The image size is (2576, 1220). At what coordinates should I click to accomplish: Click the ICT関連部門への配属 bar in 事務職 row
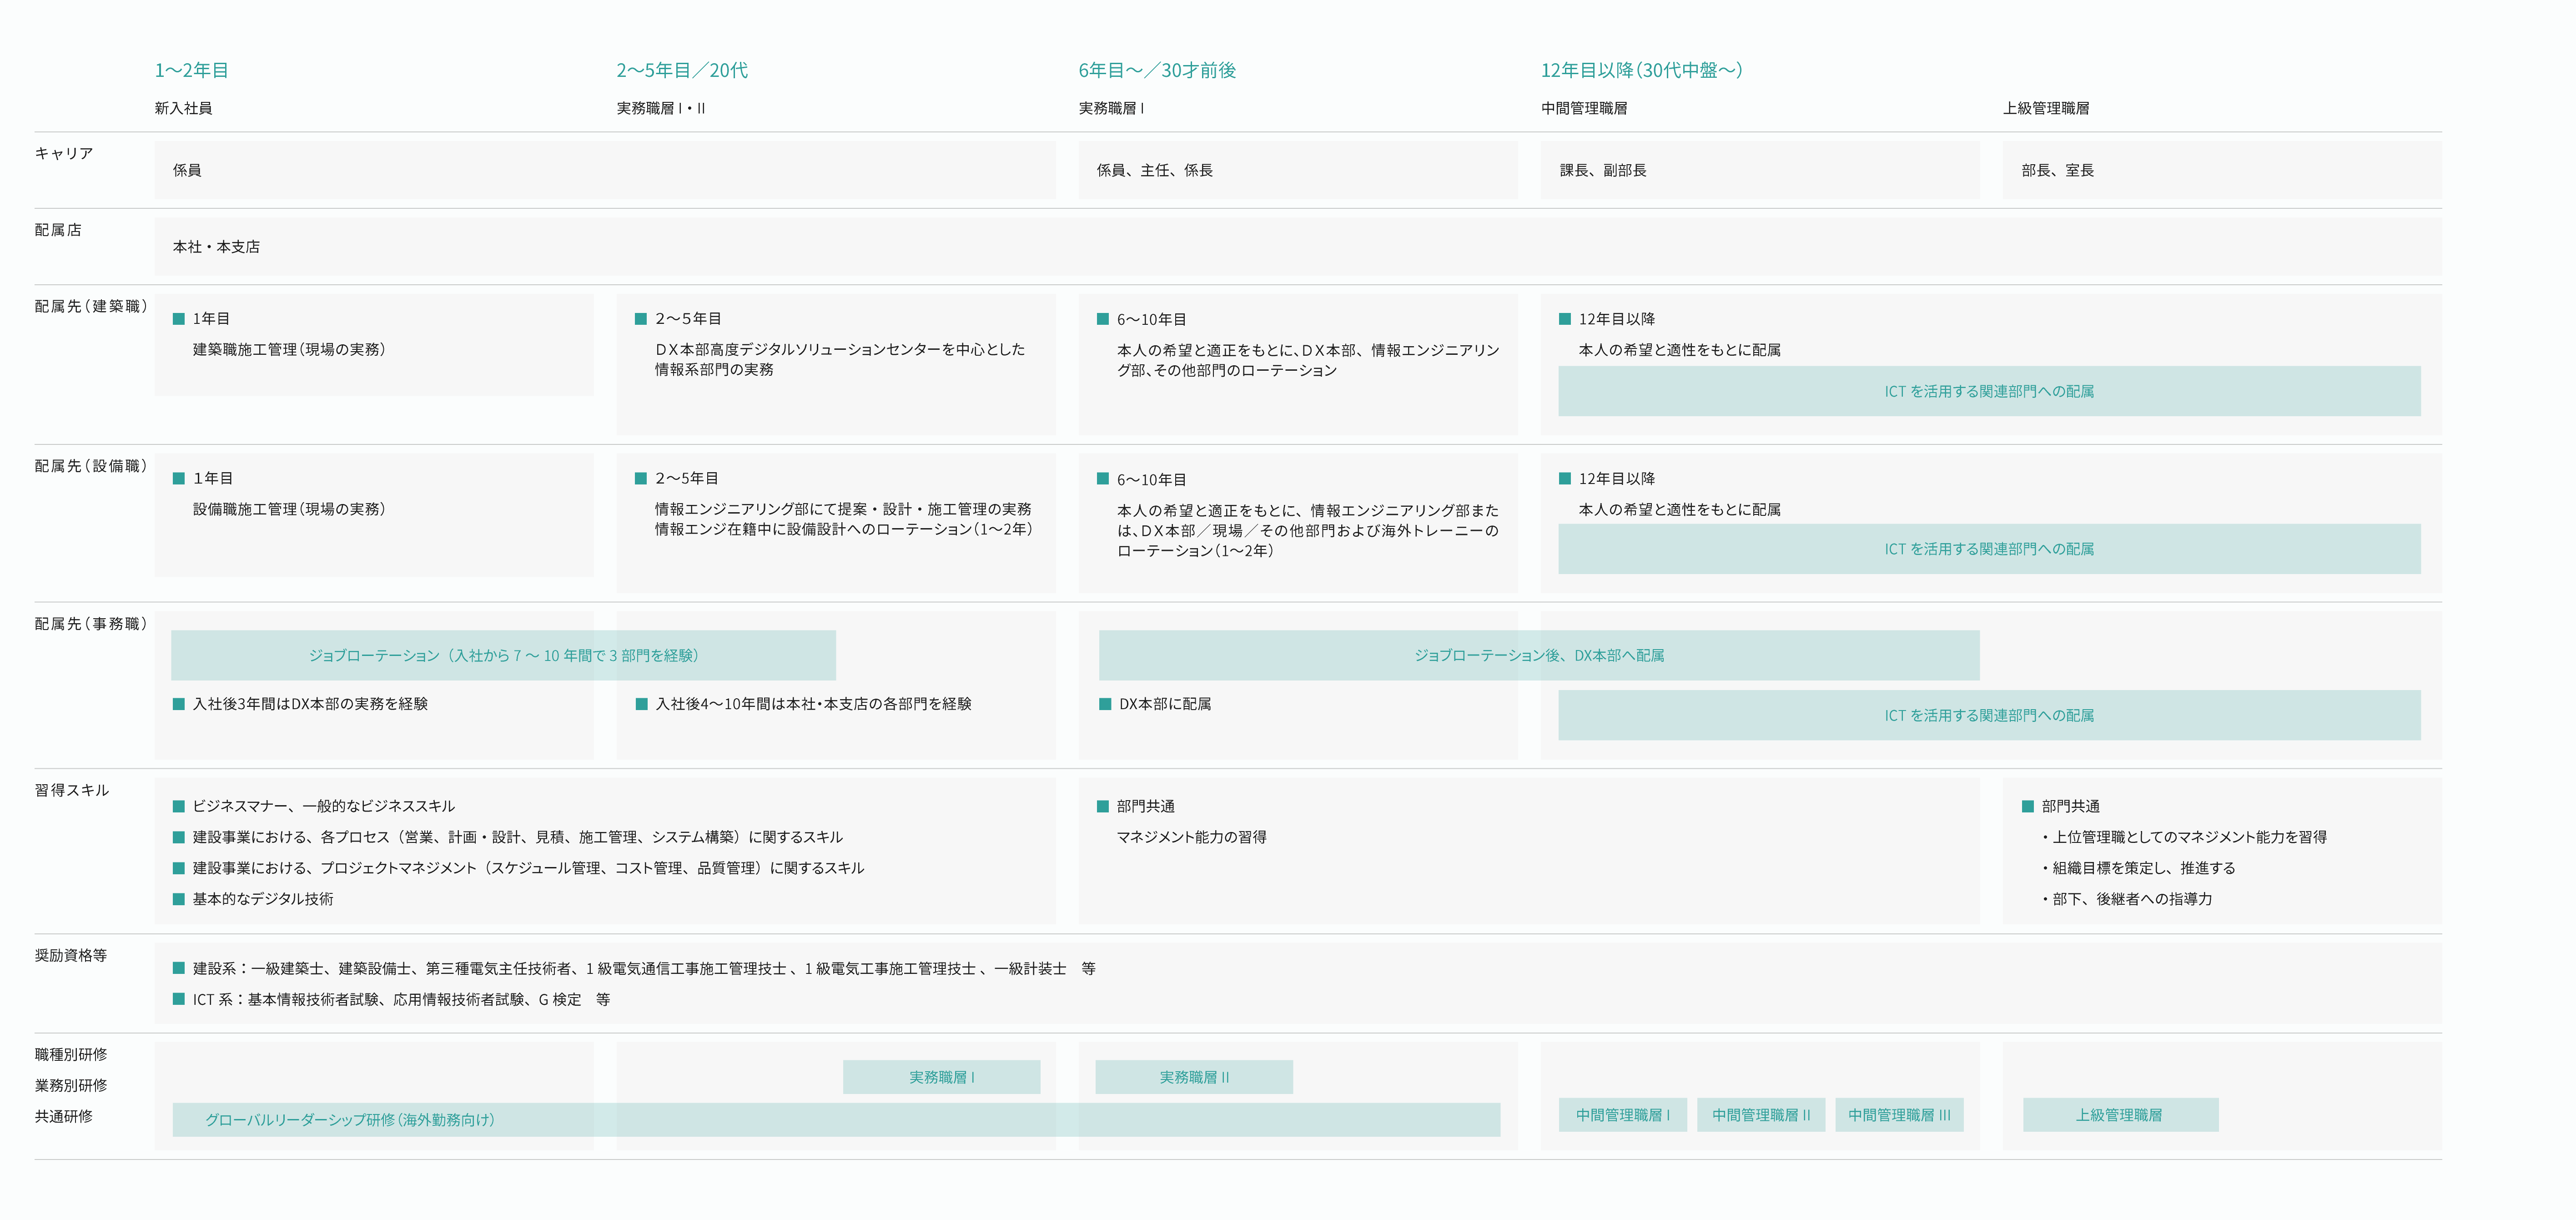click(x=1988, y=715)
